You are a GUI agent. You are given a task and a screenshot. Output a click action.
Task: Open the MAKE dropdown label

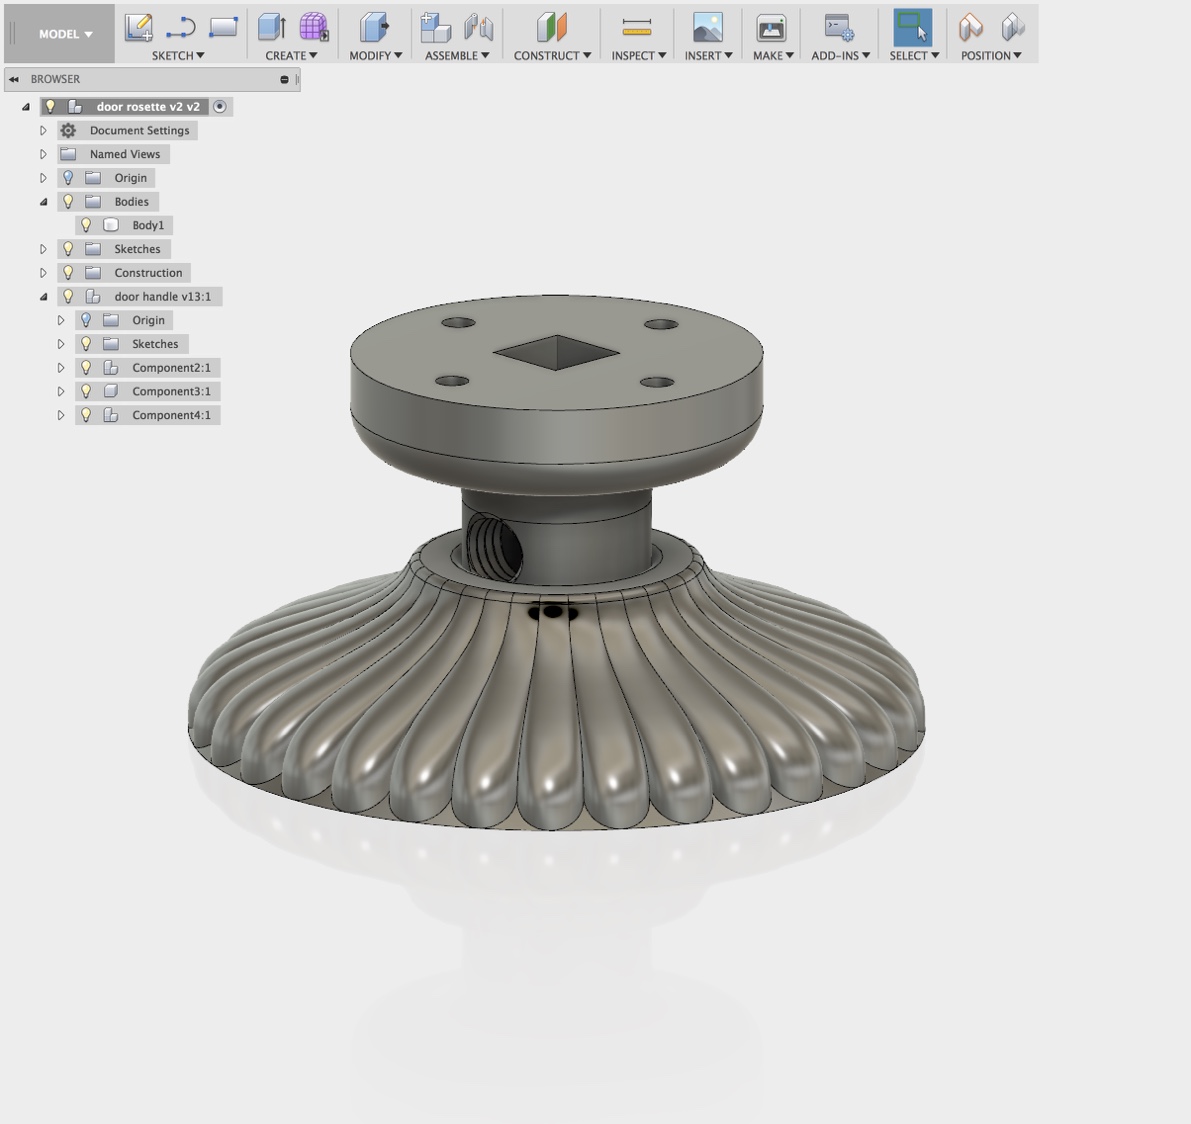(x=773, y=55)
